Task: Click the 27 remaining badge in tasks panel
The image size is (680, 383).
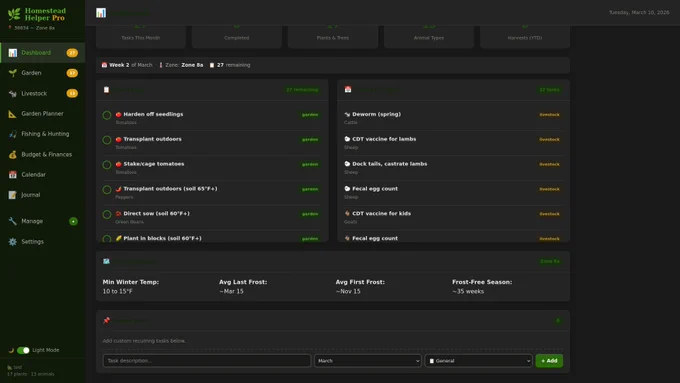Action: [302, 90]
